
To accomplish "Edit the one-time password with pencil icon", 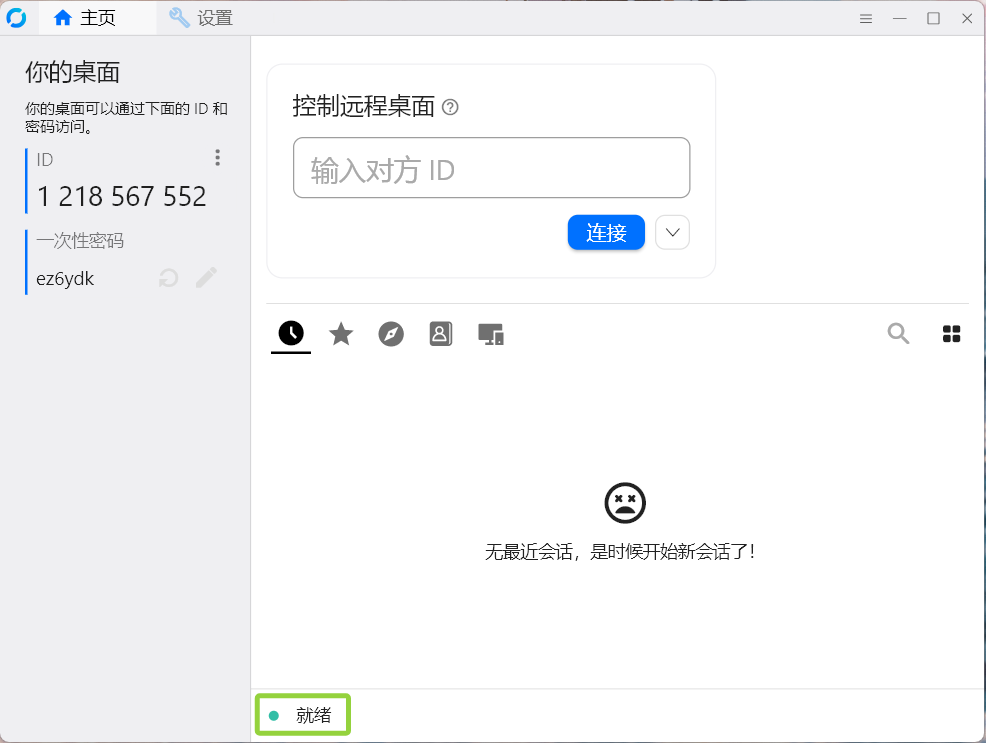I will coord(206,278).
